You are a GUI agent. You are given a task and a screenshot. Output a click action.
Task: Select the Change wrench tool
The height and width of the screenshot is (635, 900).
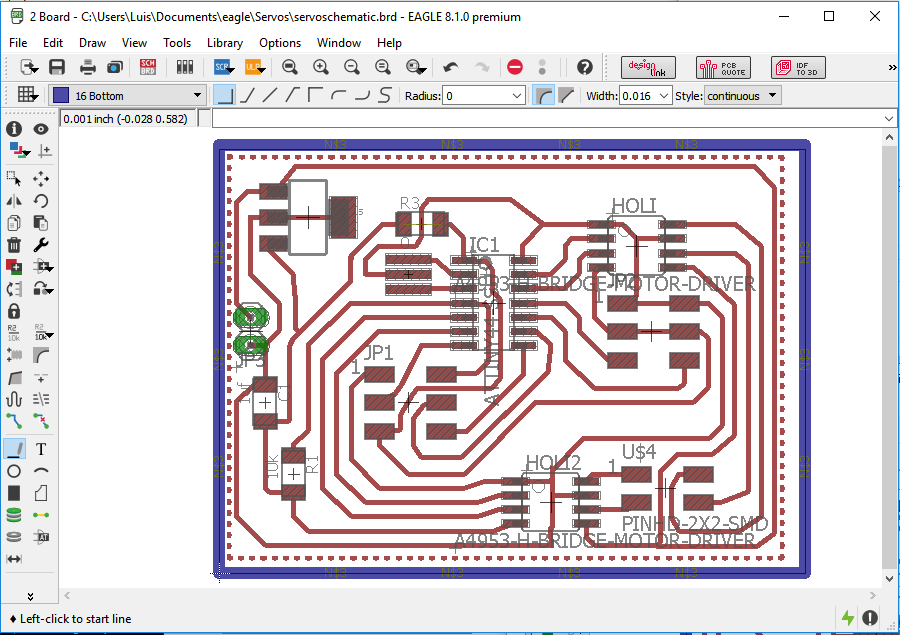pyautogui.click(x=41, y=245)
